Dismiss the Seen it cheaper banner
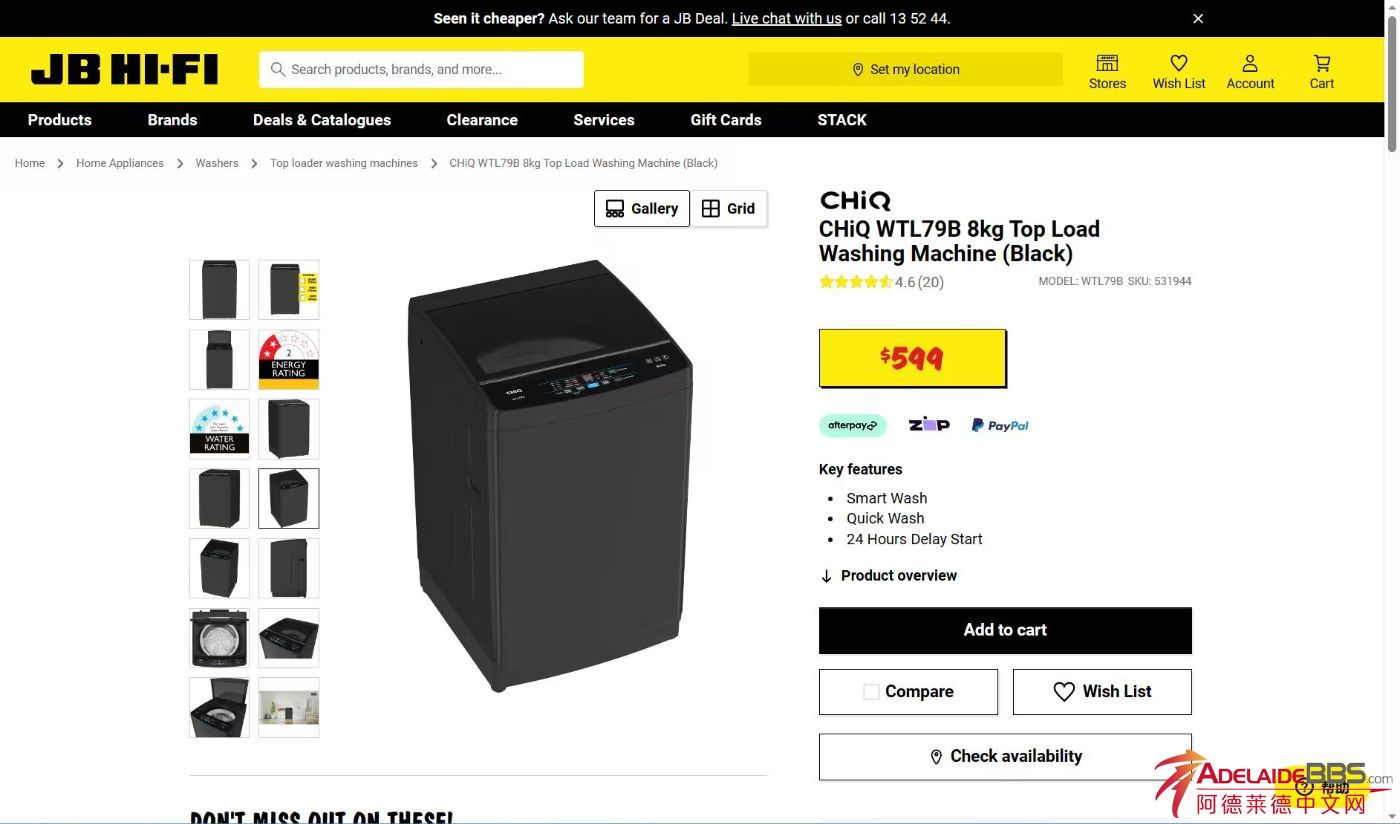1400x824 pixels. pyautogui.click(x=1198, y=18)
